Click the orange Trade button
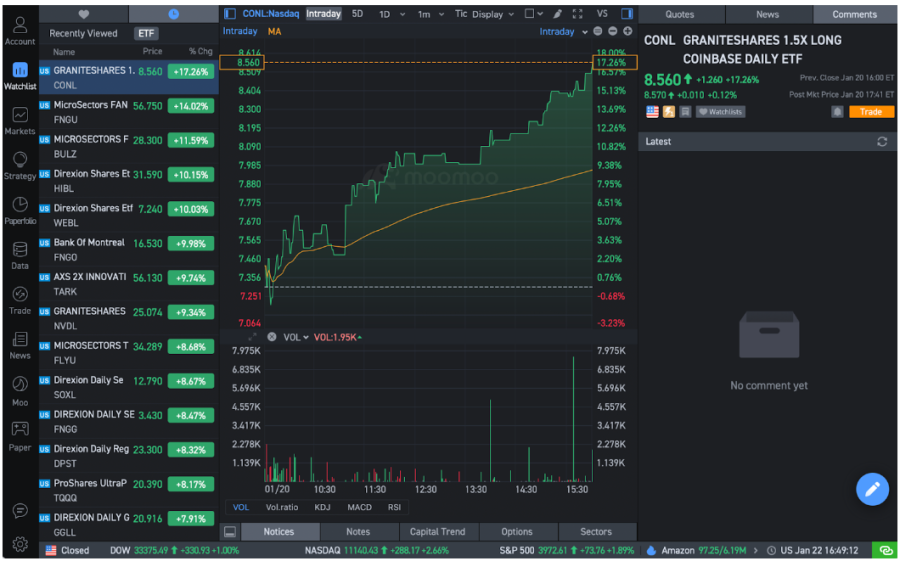This screenshot has height=561, width=900. click(x=871, y=112)
